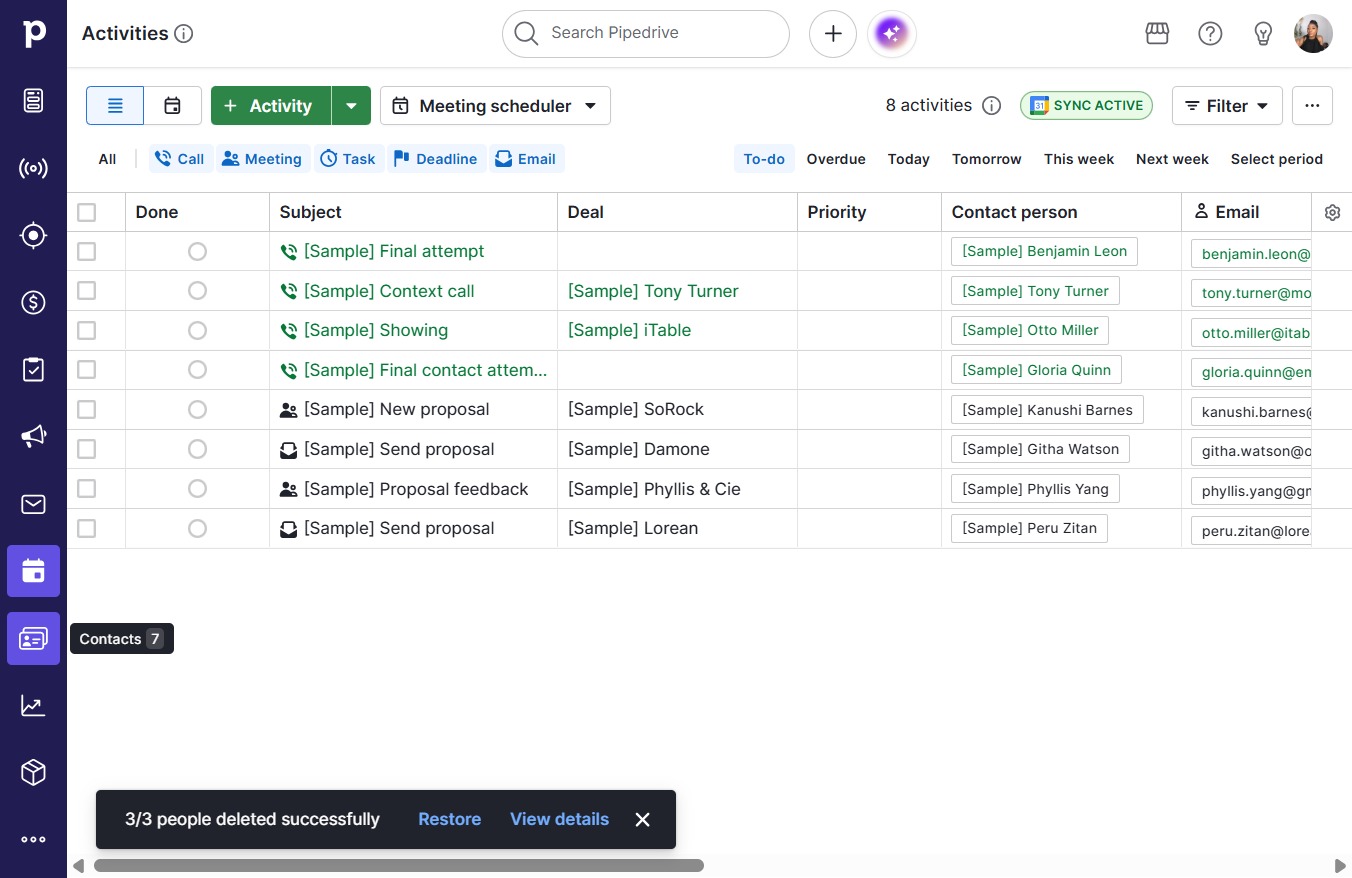Show To-do activities
The image size is (1352, 878).
(764, 159)
